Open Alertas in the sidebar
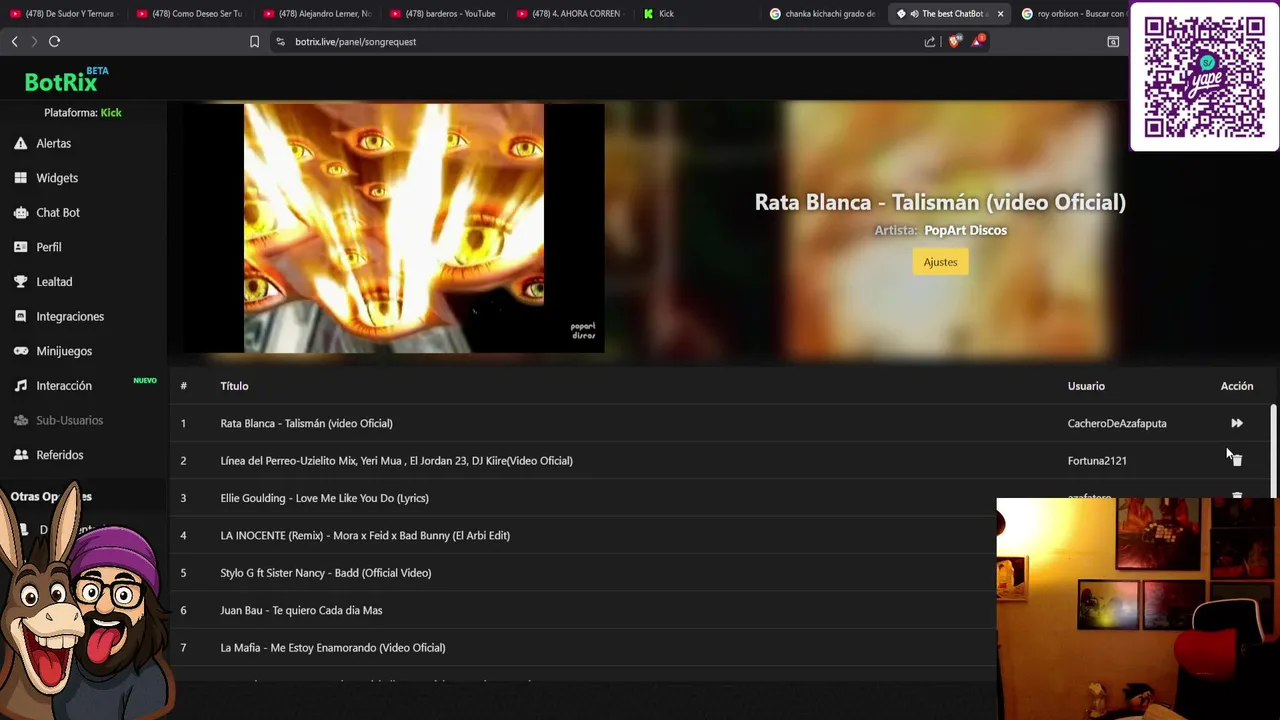 53,143
